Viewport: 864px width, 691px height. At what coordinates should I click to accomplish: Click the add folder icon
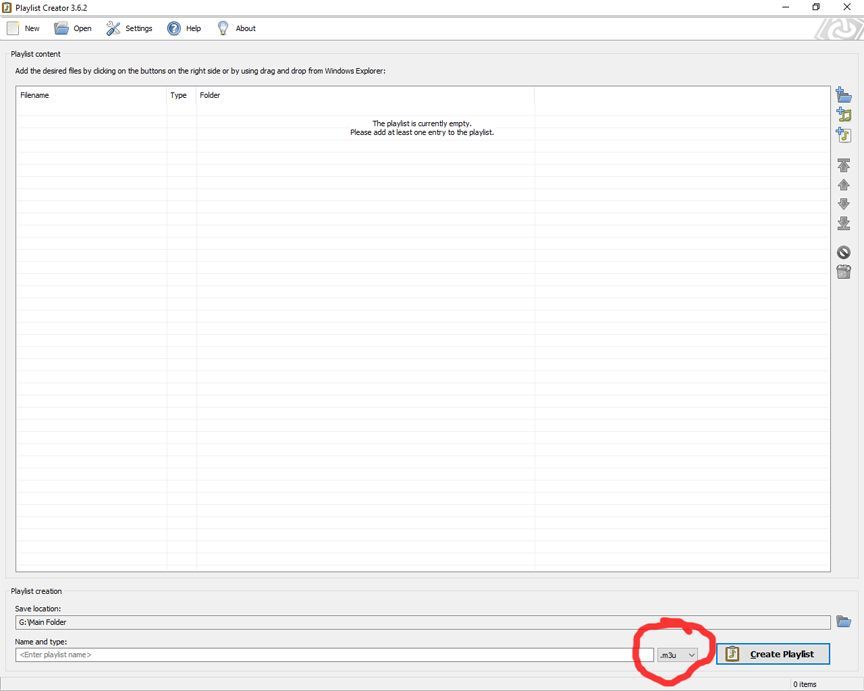[x=843, y=96]
